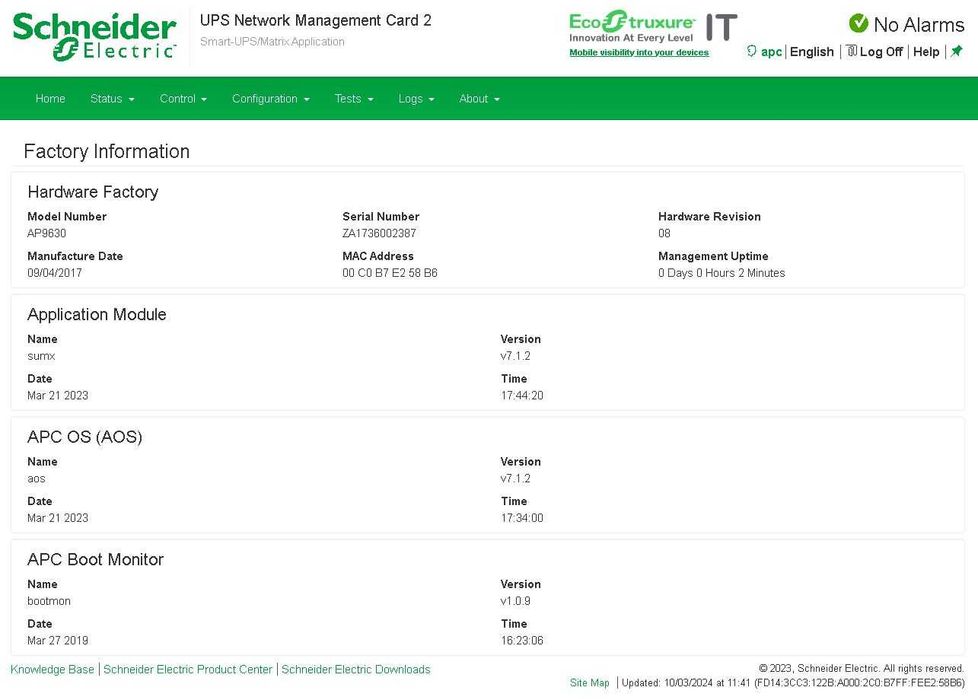This screenshot has width=978, height=699.
Task: Click the AOS name value aos
Action: pos(36,479)
